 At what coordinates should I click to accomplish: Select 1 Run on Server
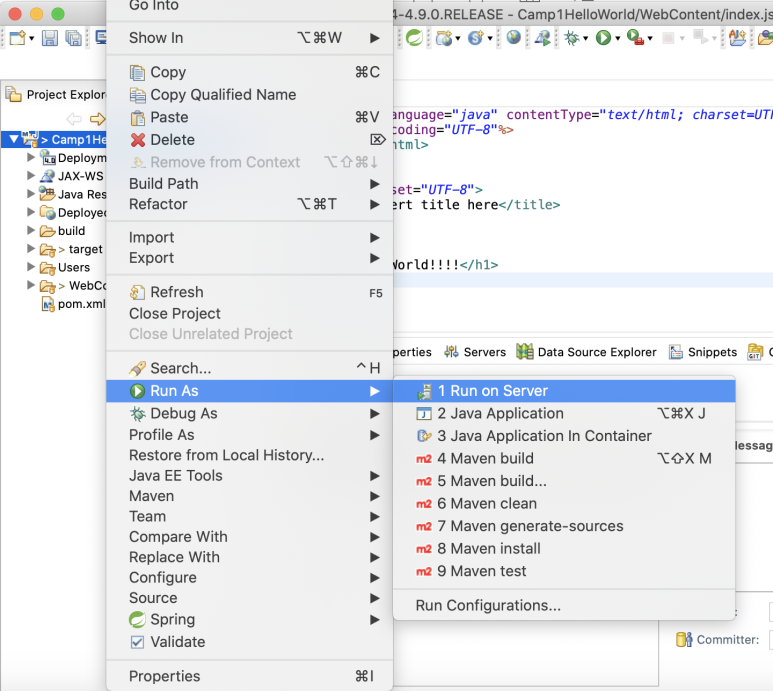[x=564, y=391]
